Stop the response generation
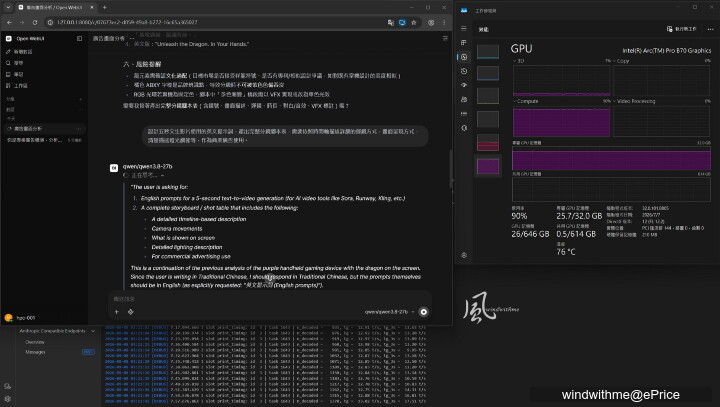 [x=423, y=312]
